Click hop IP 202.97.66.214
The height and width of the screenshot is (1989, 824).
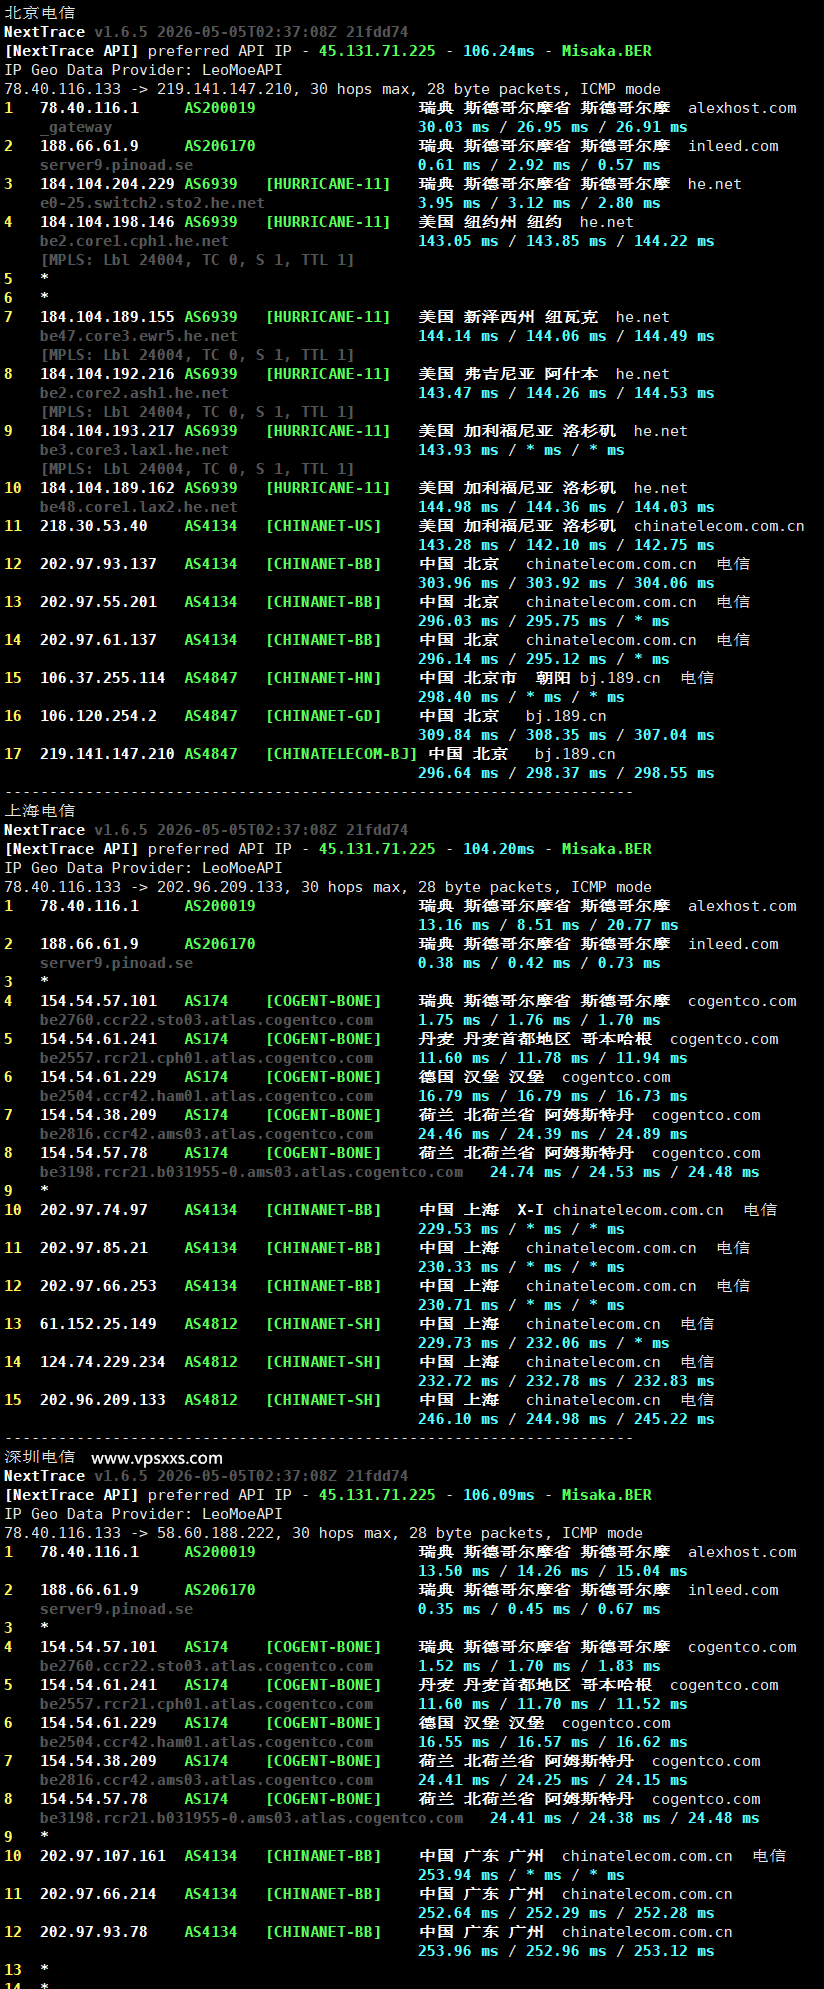[x=98, y=1894]
